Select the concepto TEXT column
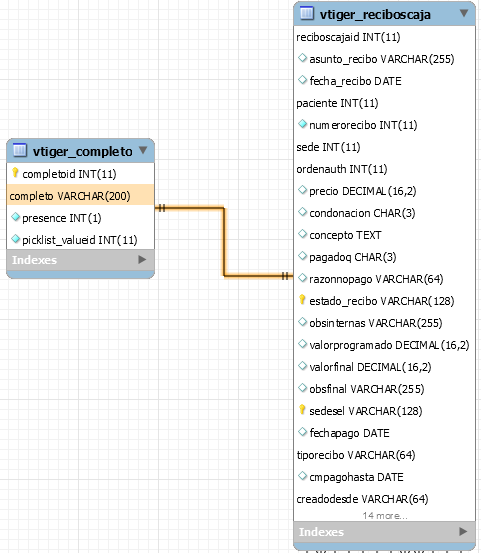 point(384,235)
